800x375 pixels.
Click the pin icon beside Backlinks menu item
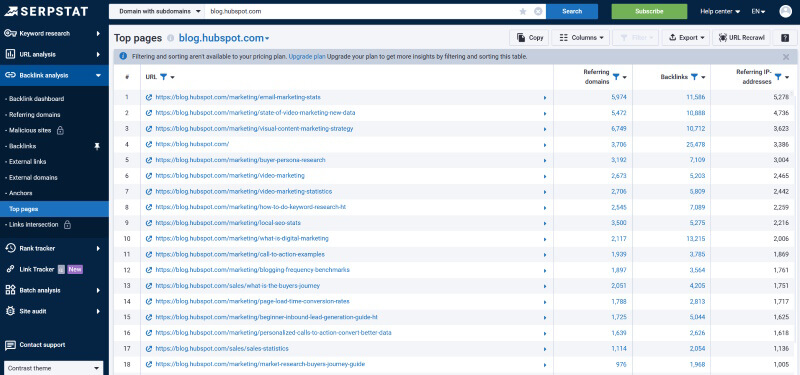click(97, 146)
